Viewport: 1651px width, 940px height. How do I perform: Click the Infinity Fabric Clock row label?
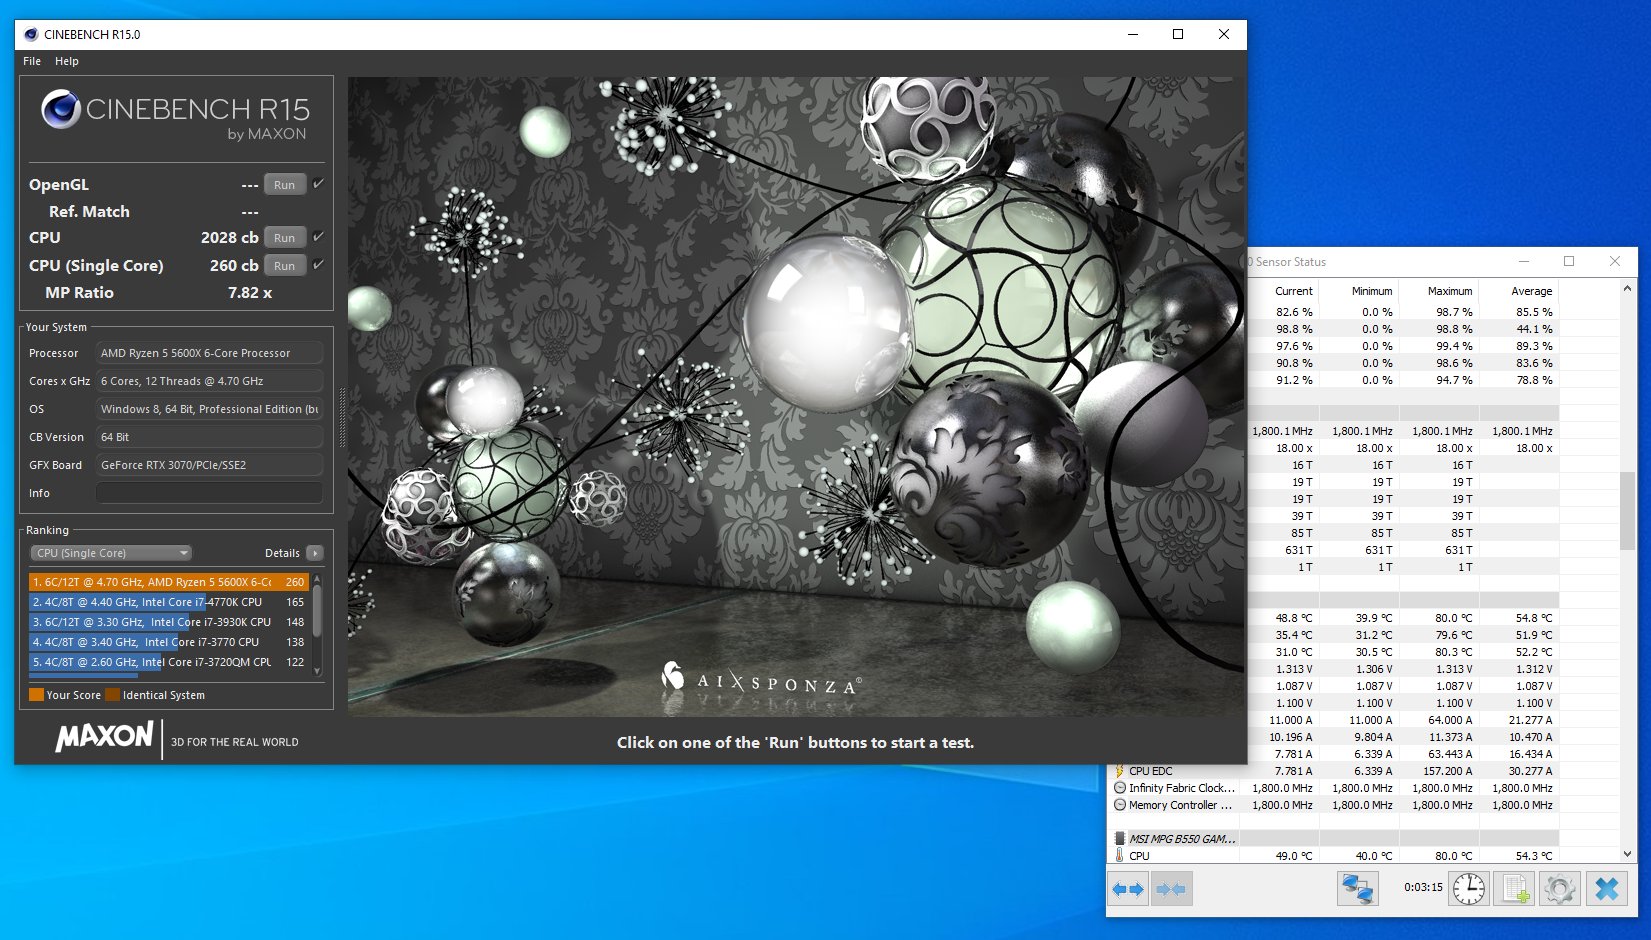pyautogui.click(x=1182, y=788)
